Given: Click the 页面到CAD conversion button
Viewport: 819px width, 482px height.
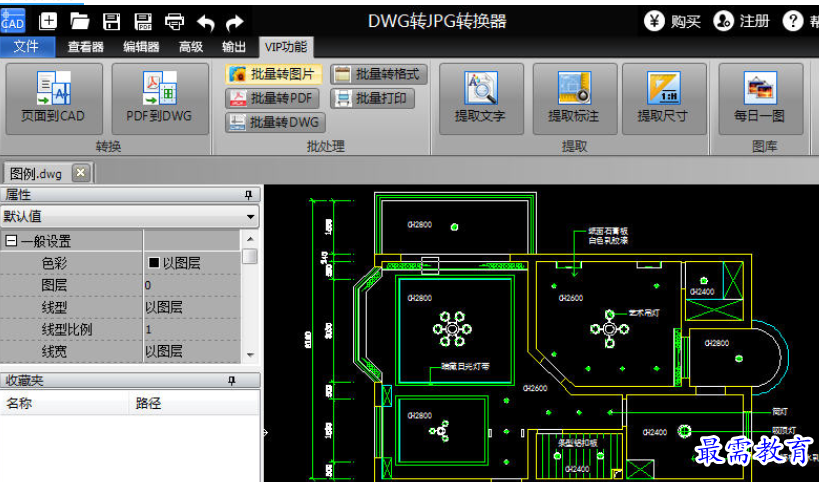Looking at the screenshot, I should click(x=54, y=99).
